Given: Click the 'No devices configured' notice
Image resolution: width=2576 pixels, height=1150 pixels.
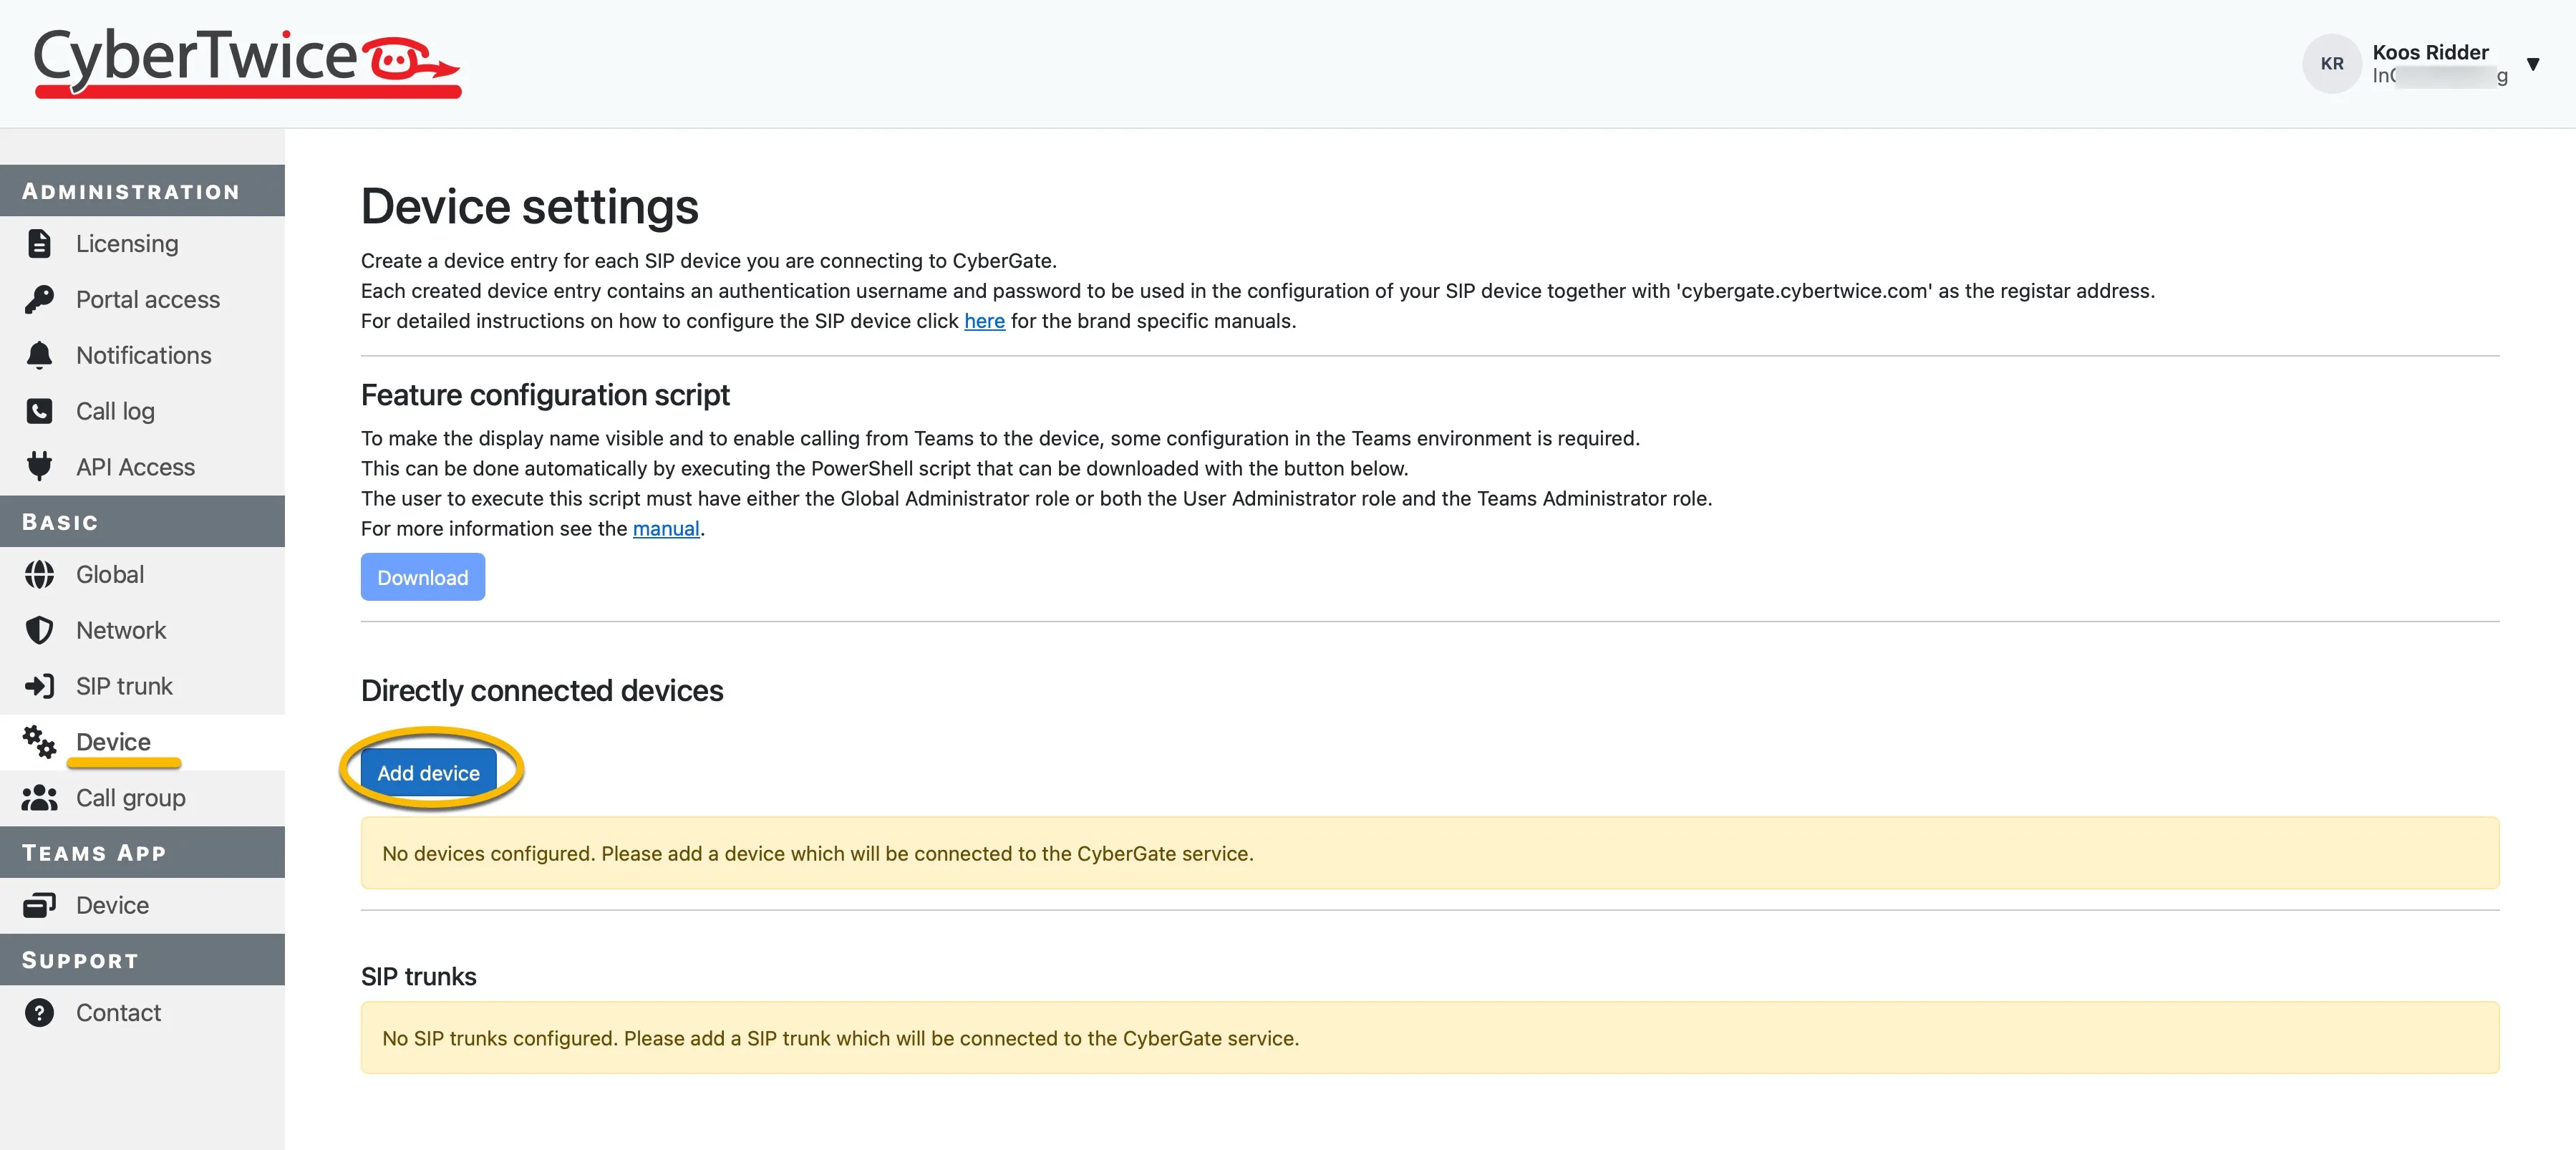Looking at the screenshot, I should pyautogui.click(x=1430, y=853).
